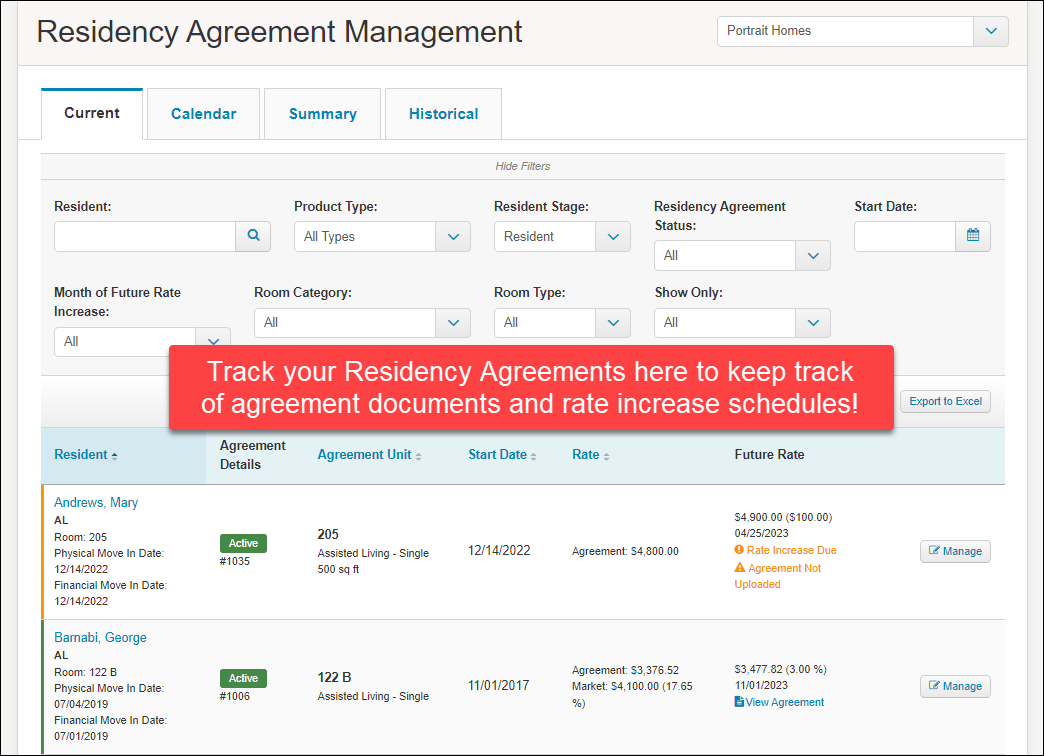Click the Active badge for agreement #1006
Viewport: 1044px width, 756px height.
[x=243, y=678]
